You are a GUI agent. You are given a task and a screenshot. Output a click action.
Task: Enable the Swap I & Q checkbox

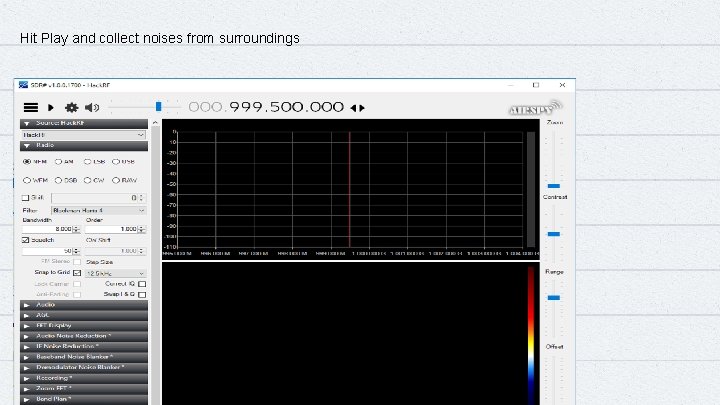(142, 294)
